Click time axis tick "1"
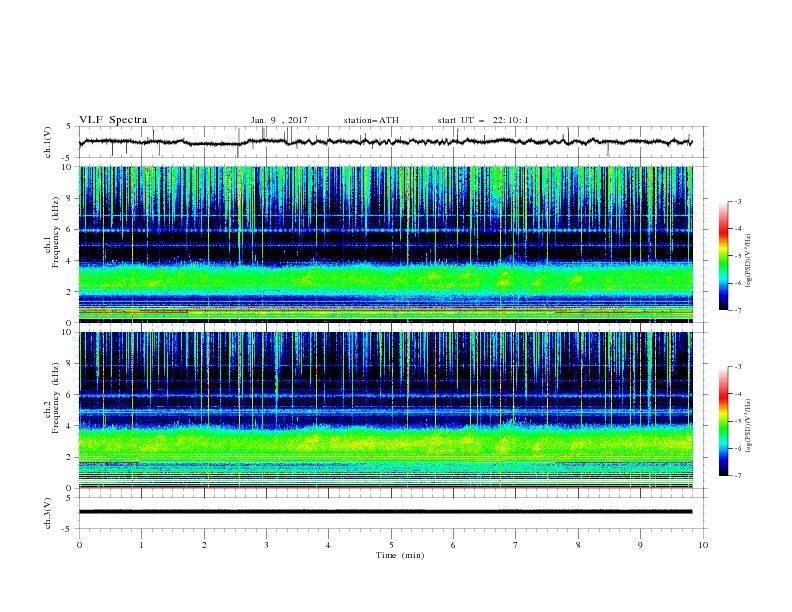 coord(141,545)
